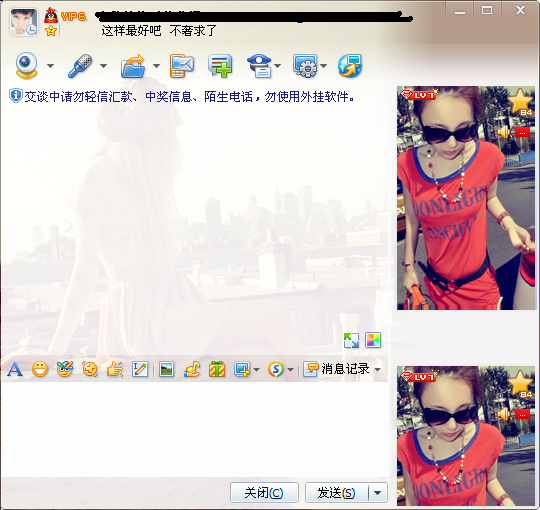Open the smiley emoticon picker
Screen dimensions: 540x510
click(x=40, y=369)
